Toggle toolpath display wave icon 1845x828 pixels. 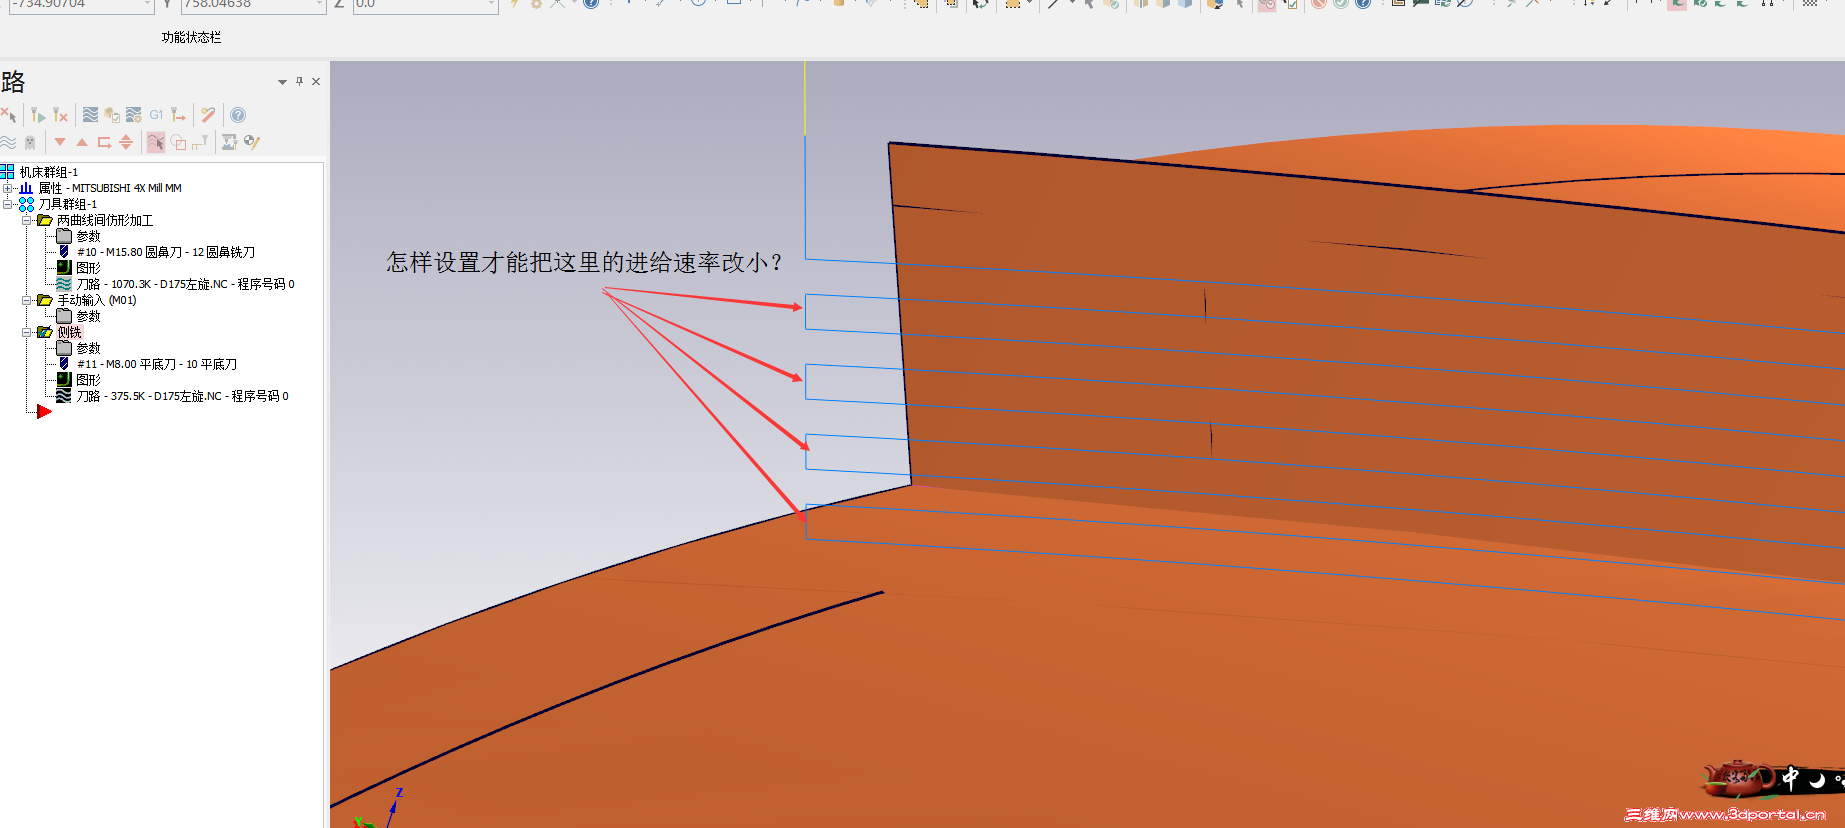9,142
